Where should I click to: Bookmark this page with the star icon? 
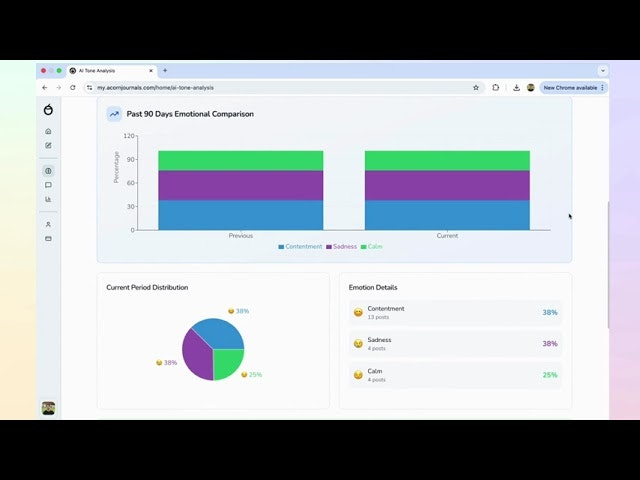[x=476, y=87]
